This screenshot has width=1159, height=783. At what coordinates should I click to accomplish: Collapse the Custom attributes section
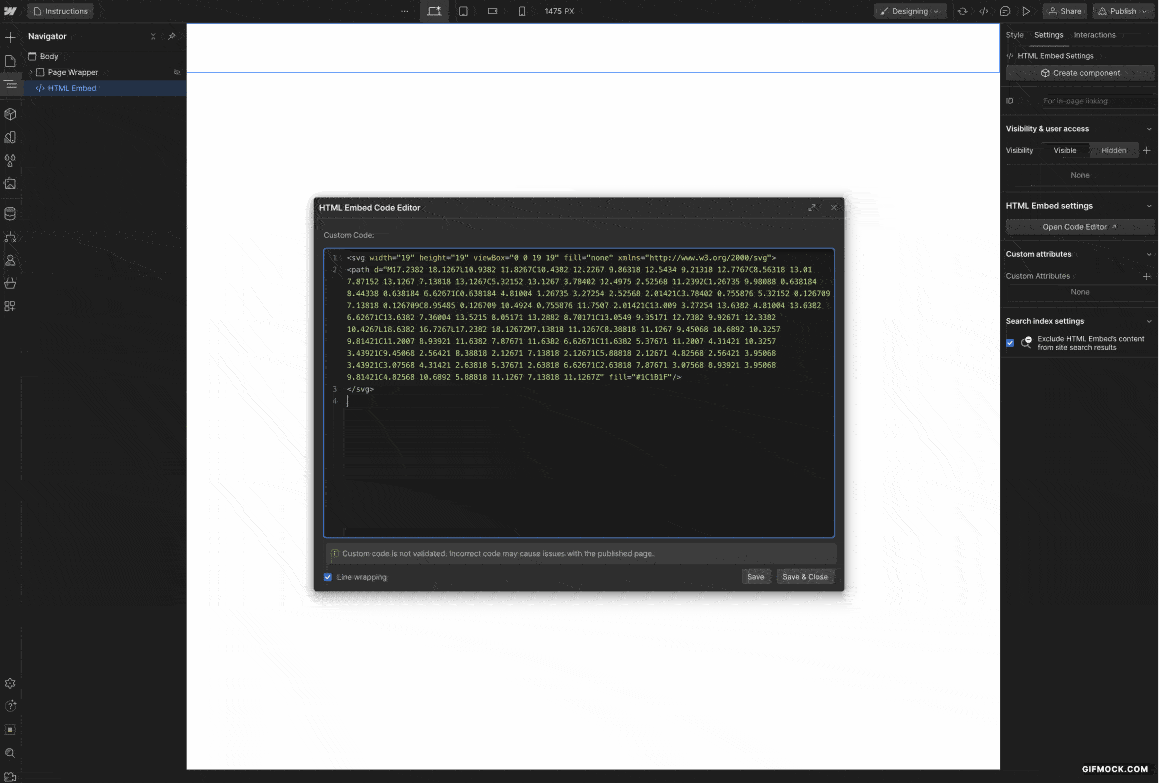pos(1149,254)
